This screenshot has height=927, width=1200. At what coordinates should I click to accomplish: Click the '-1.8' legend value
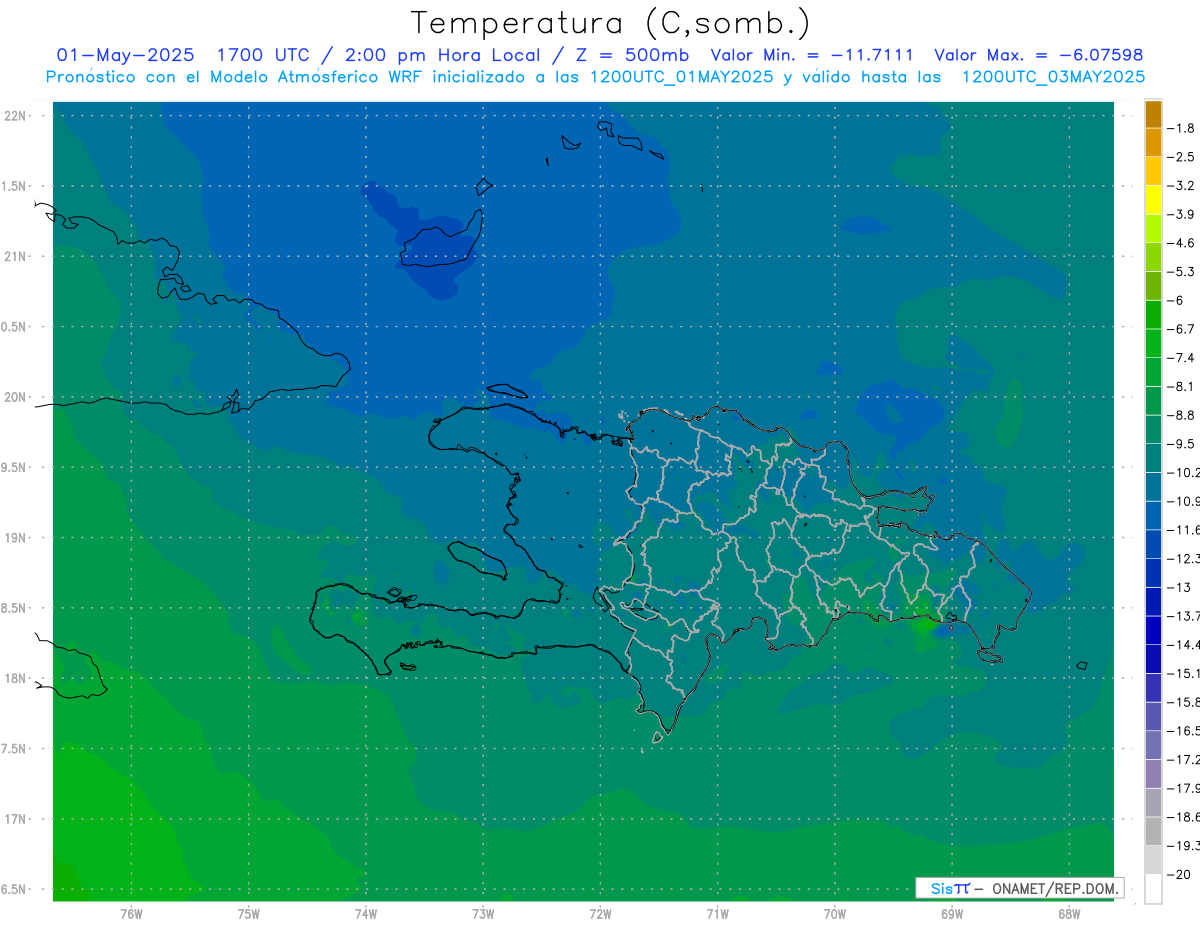point(1181,128)
